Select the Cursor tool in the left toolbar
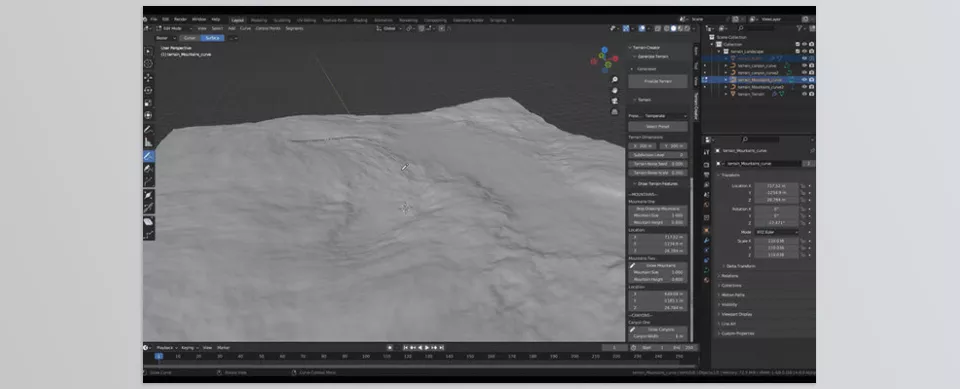 click(148, 64)
